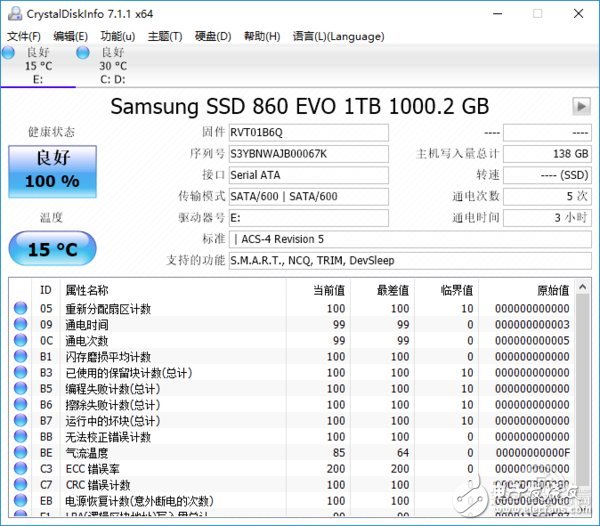Click the status orb of row C7

[20, 485]
